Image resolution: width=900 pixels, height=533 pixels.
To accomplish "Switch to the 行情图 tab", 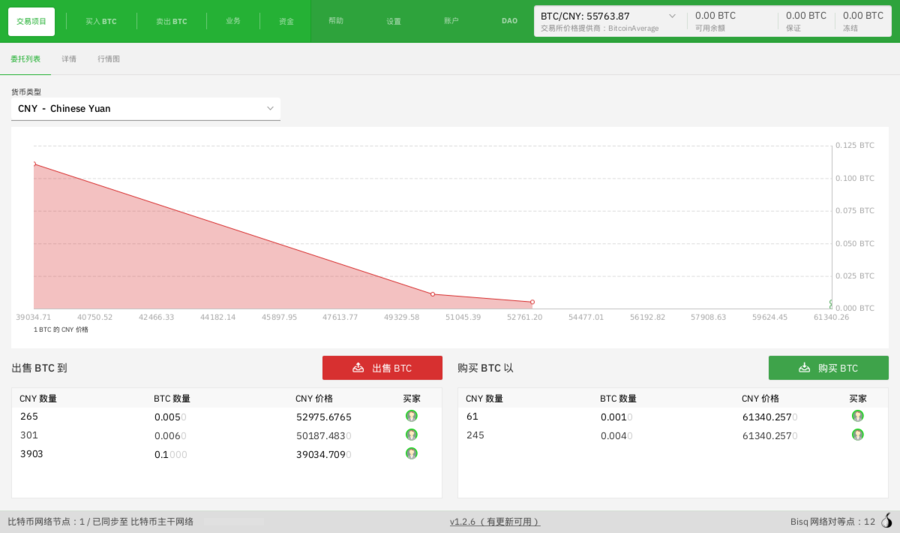I will tap(108, 59).
